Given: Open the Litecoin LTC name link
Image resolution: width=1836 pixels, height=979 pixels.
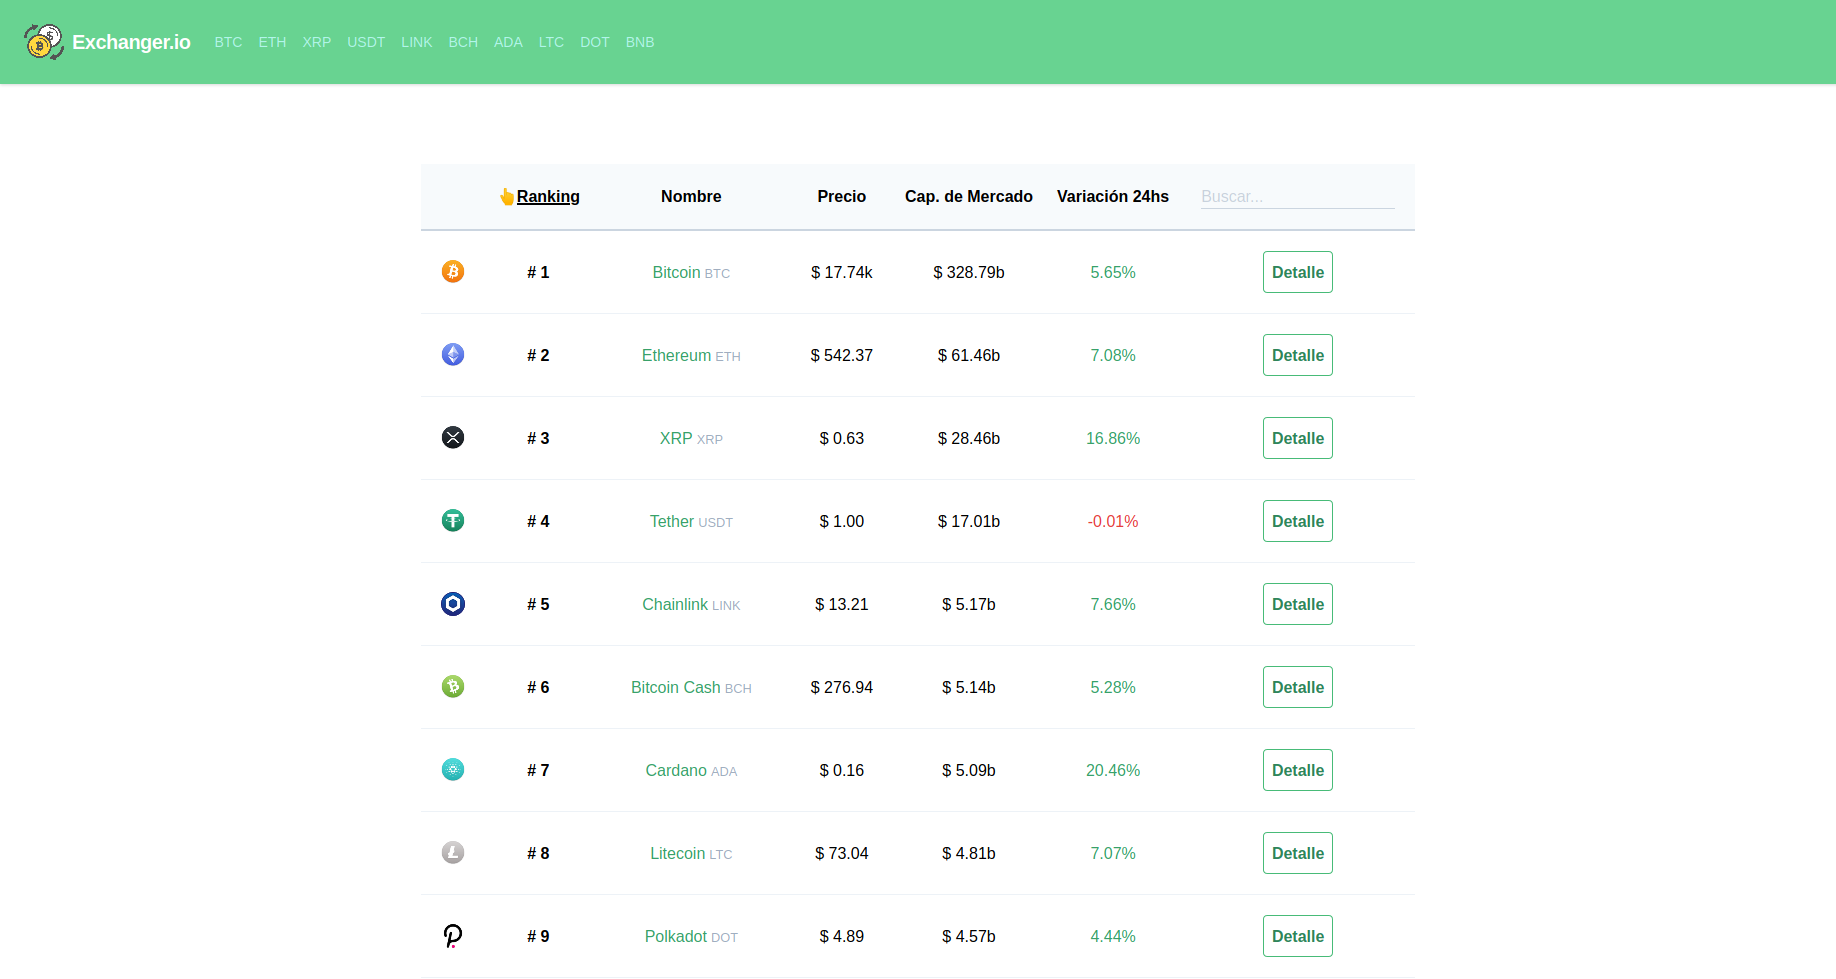Looking at the screenshot, I should click(691, 853).
